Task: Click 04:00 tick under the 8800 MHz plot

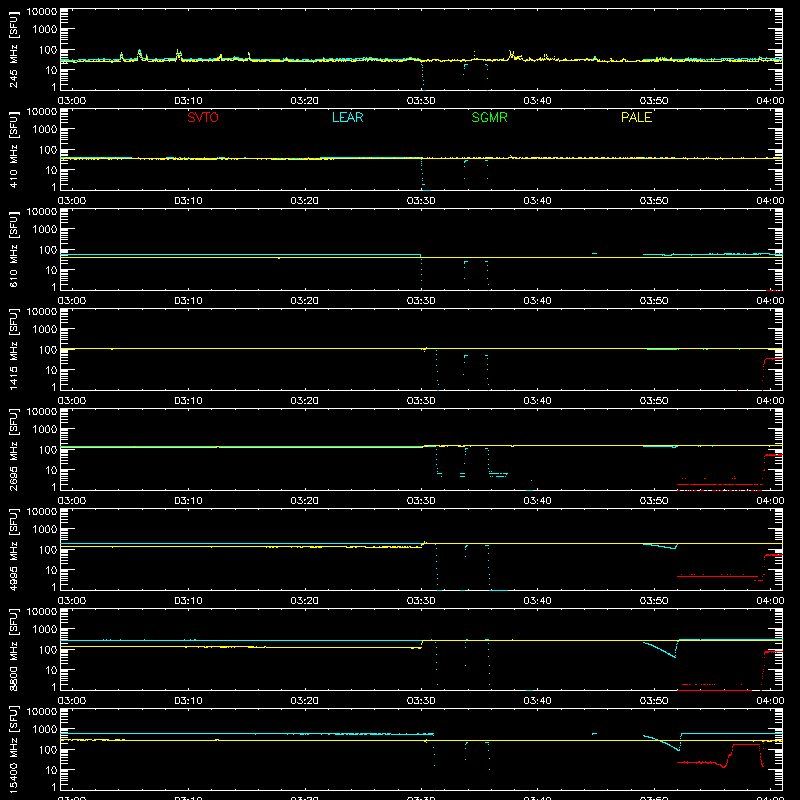Action: (770, 701)
